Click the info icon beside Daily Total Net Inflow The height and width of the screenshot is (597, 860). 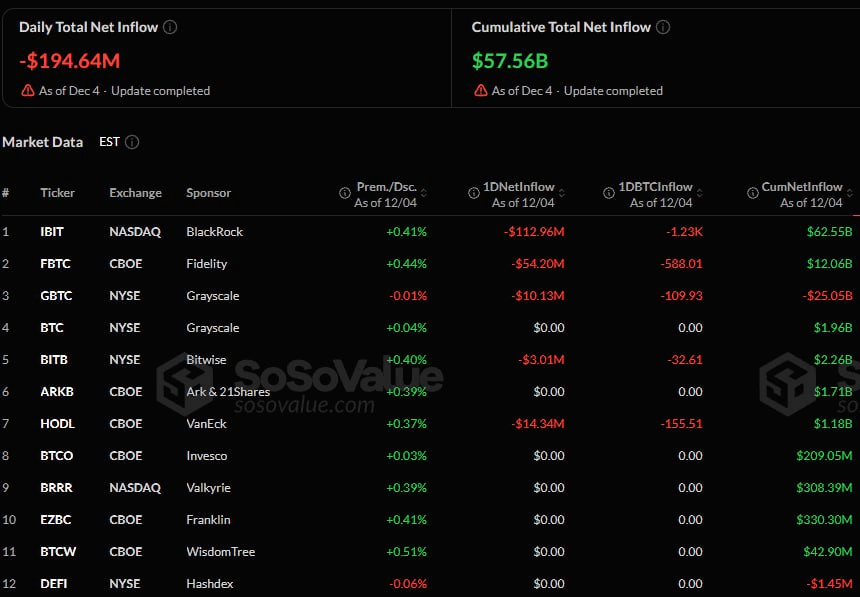[x=170, y=27]
